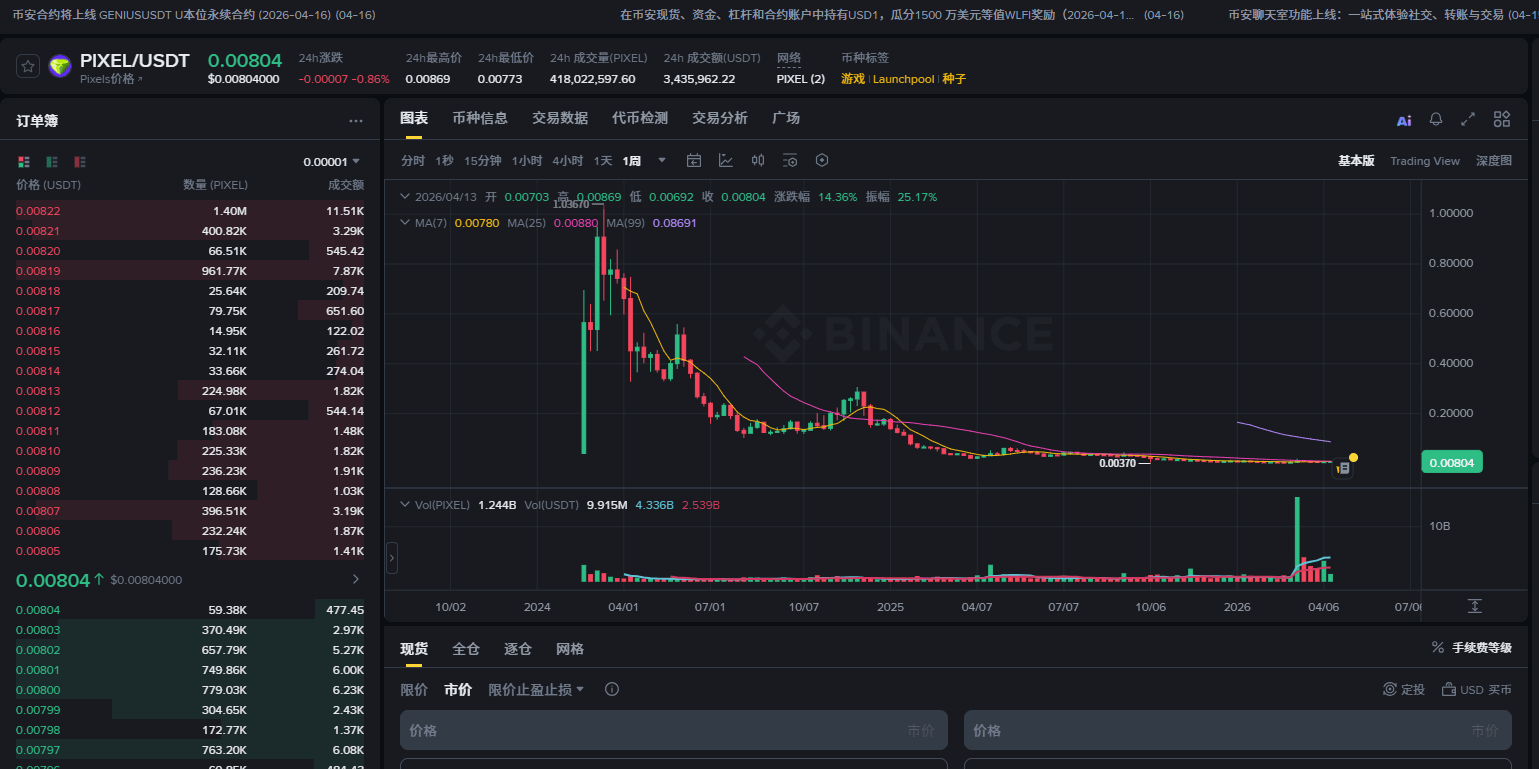Open the USD 买币 link
The image size is (1539, 769).
[x=1476, y=689]
